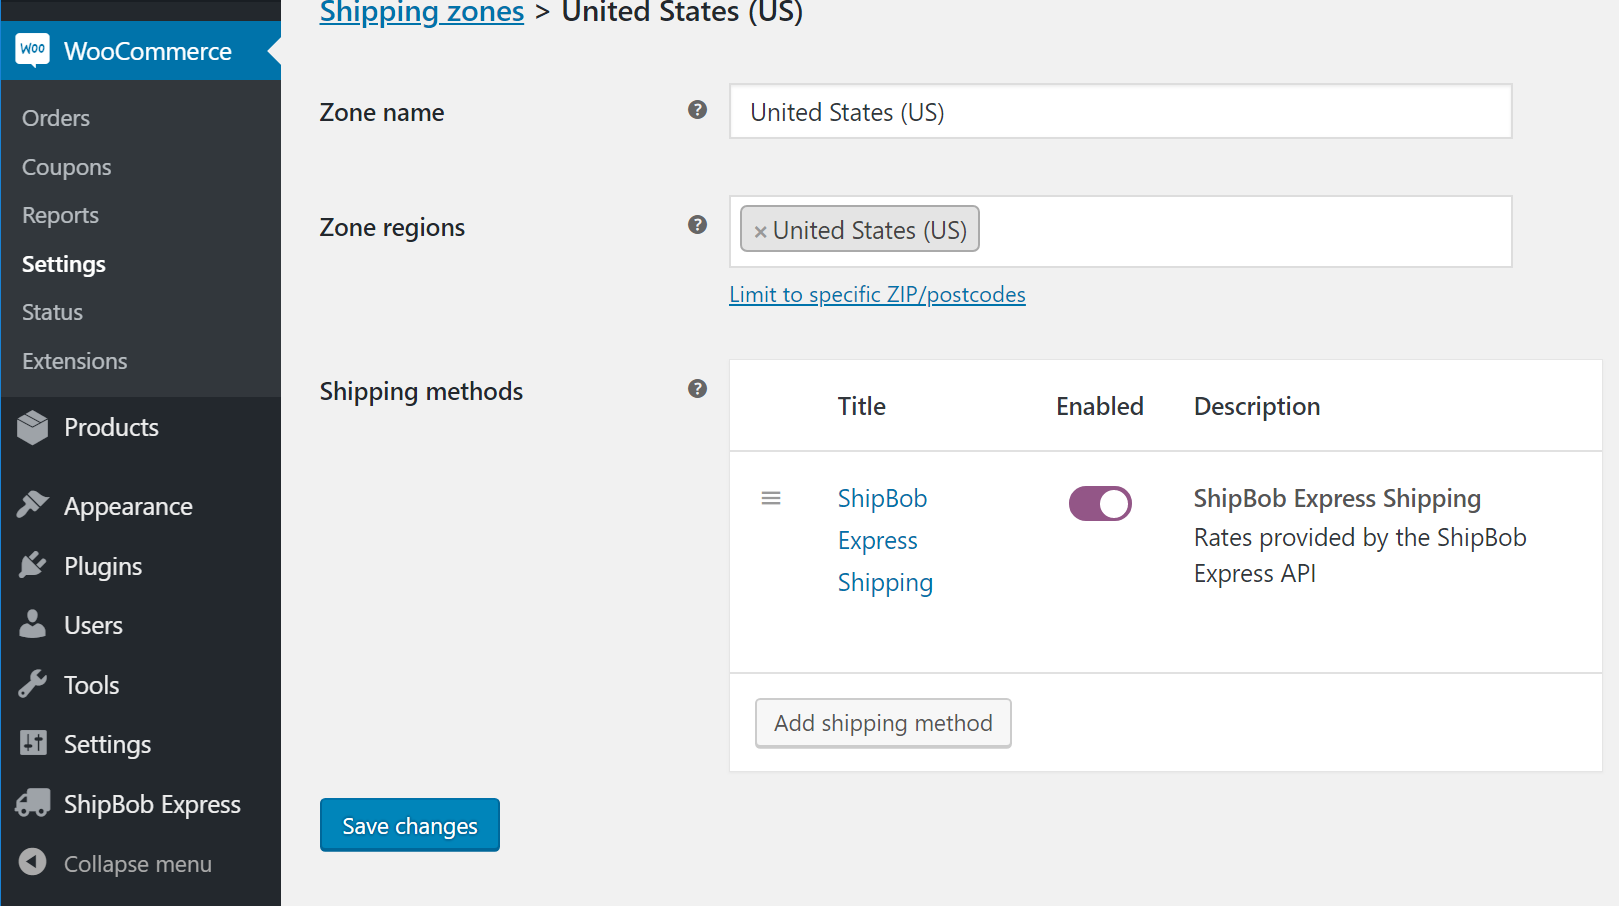Click the Settings sliders icon in sidebar
The height and width of the screenshot is (906, 1619).
click(33, 743)
